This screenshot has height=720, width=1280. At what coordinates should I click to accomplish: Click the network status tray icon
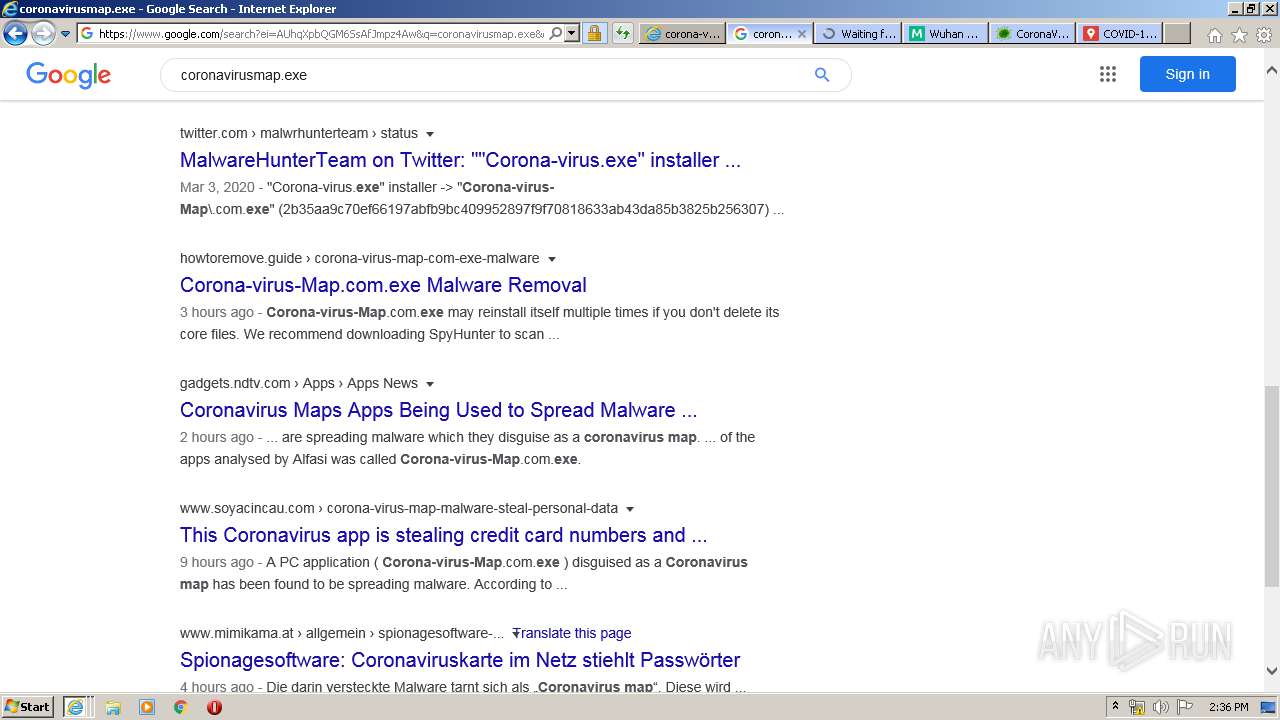[1137, 707]
